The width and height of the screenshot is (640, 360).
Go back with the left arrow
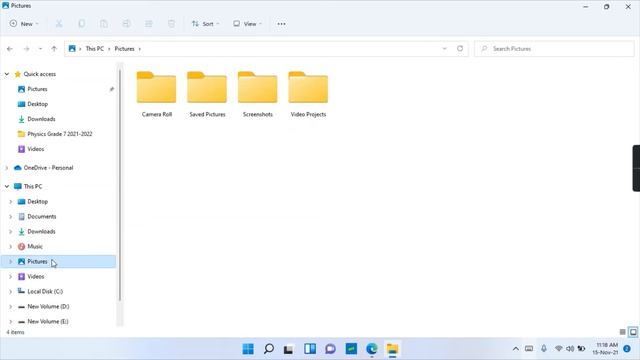click(x=10, y=49)
